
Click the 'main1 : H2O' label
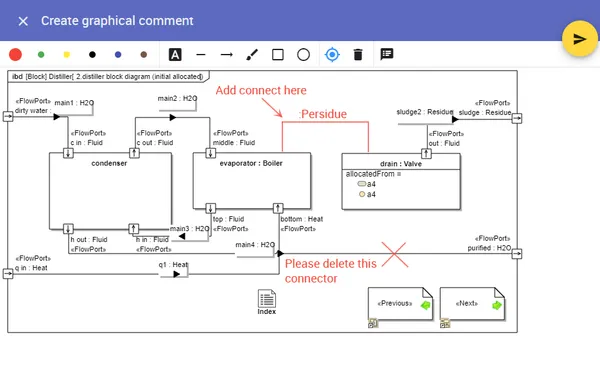click(74, 103)
